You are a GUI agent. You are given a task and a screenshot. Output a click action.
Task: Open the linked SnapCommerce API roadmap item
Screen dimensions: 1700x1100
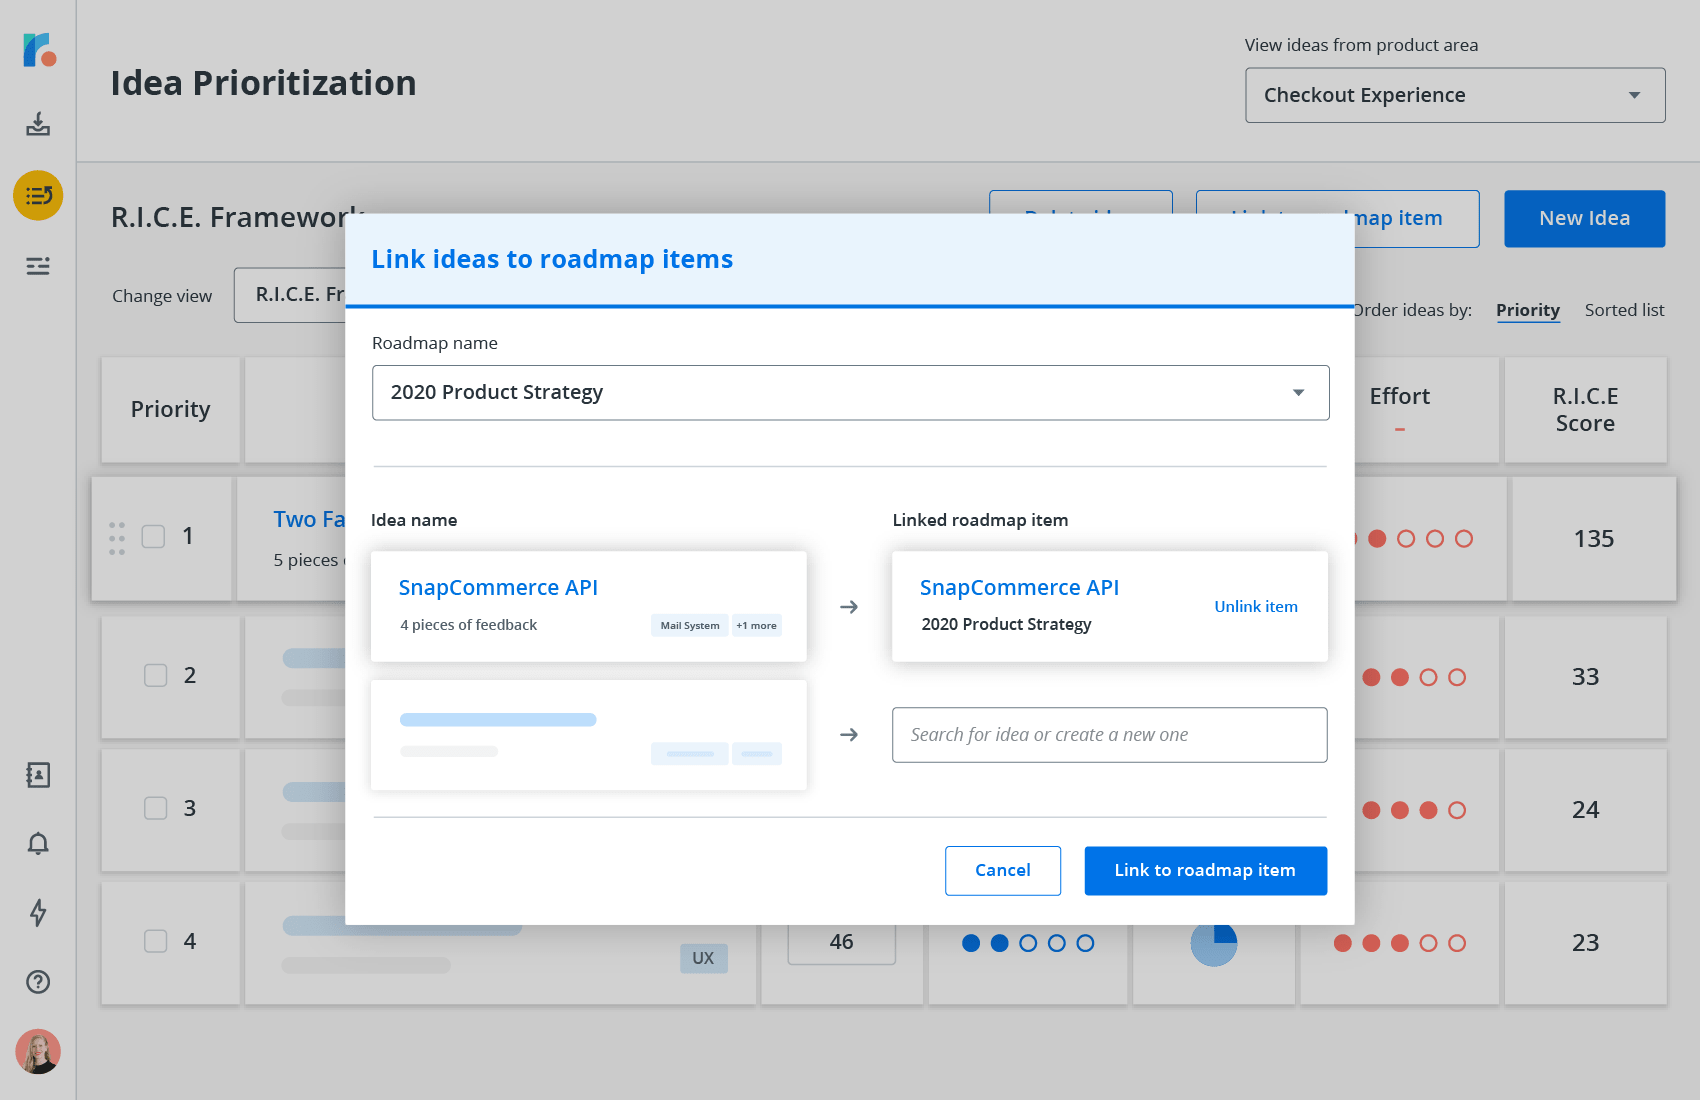(x=1019, y=588)
